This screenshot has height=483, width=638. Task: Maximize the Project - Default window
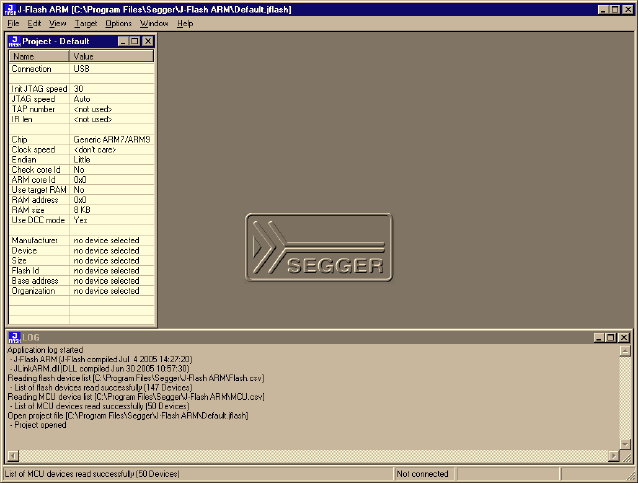(134, 41)
